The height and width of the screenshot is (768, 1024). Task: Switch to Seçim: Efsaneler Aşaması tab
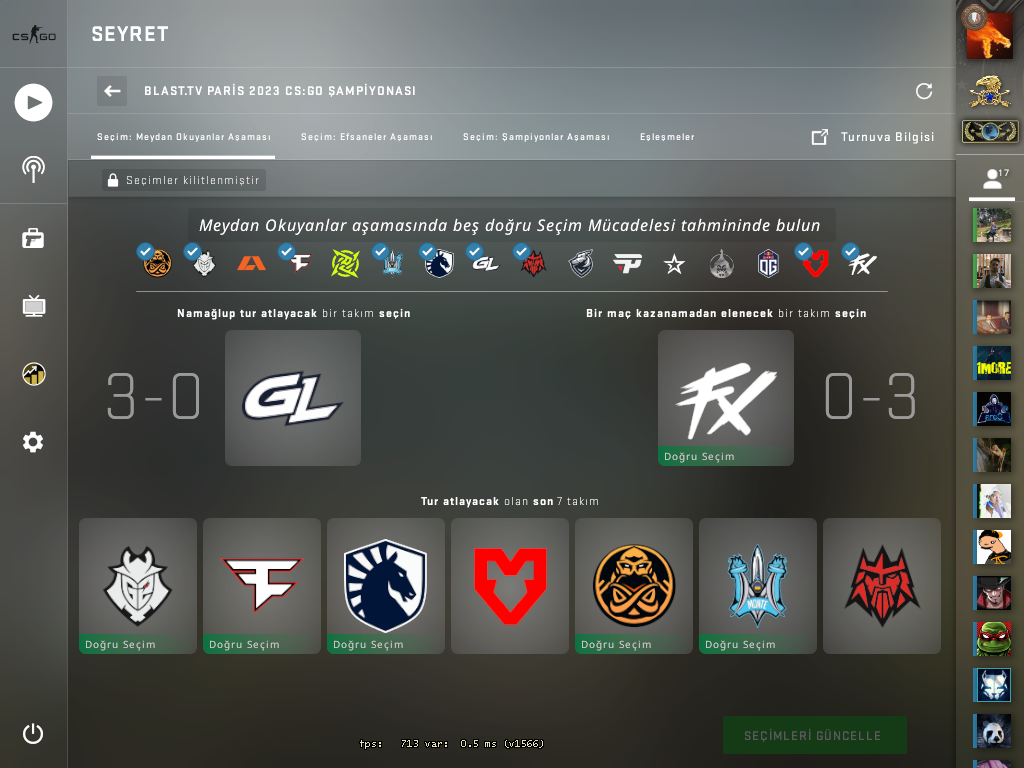[x=367, y=137]
